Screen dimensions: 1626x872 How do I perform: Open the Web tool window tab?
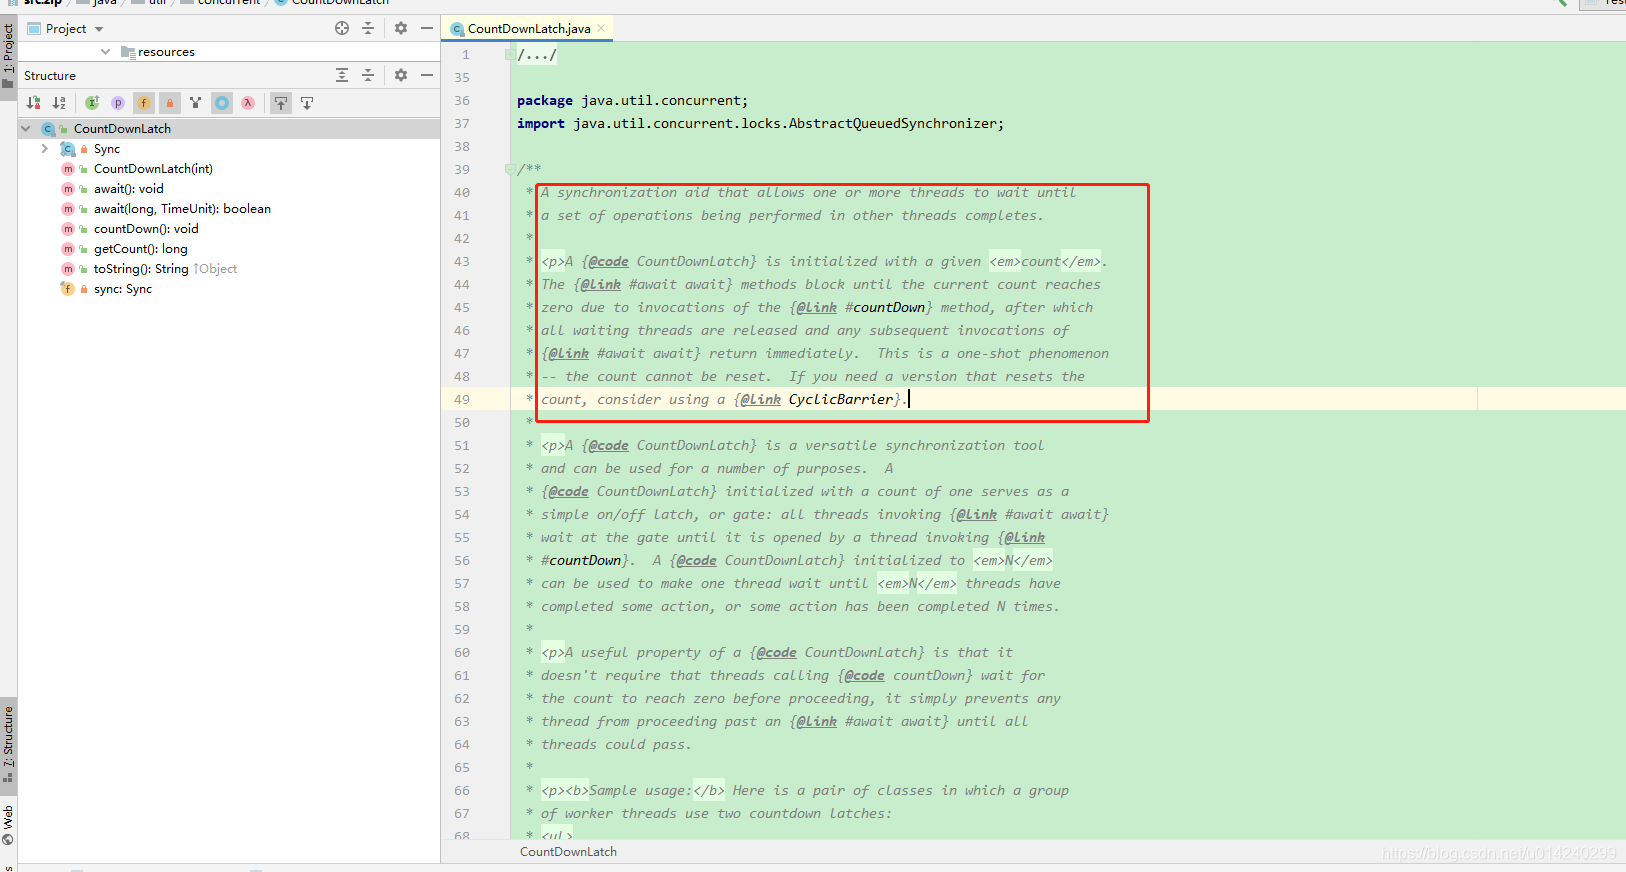[x=8, y=824]
